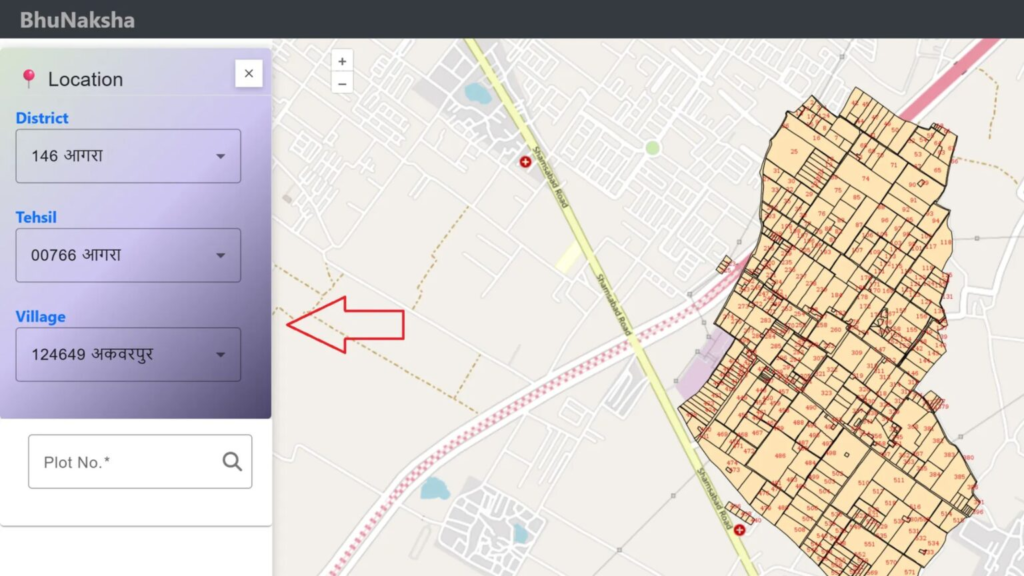
Task: Select plot 25 on the village map
Action: pos(794,152)
